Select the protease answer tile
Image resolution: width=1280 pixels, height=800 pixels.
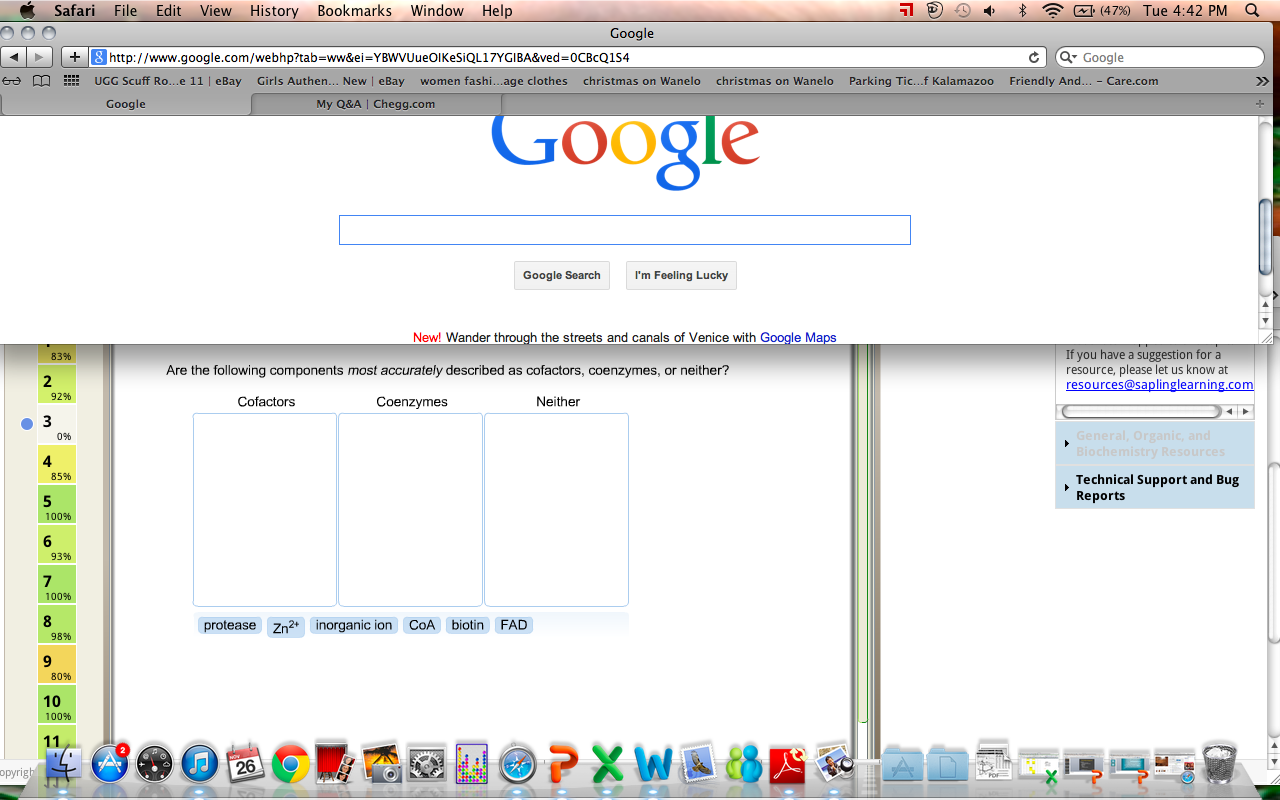230,625
